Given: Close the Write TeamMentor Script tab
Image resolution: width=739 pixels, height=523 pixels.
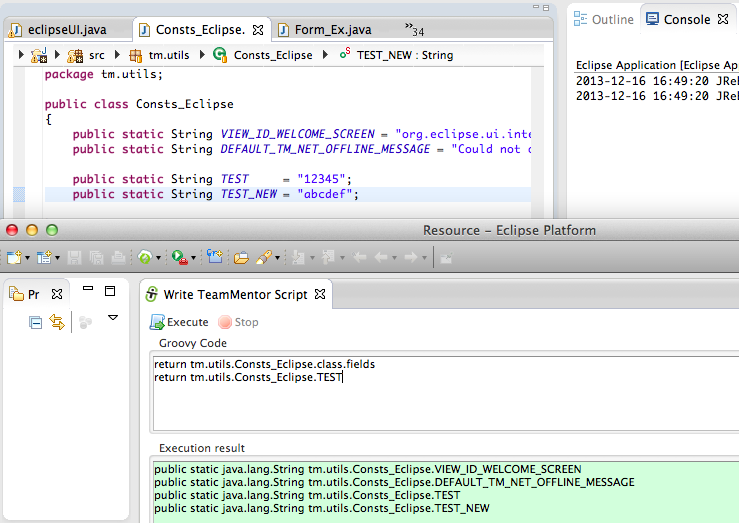Looking at the screenshot, I should click(320, 295).
